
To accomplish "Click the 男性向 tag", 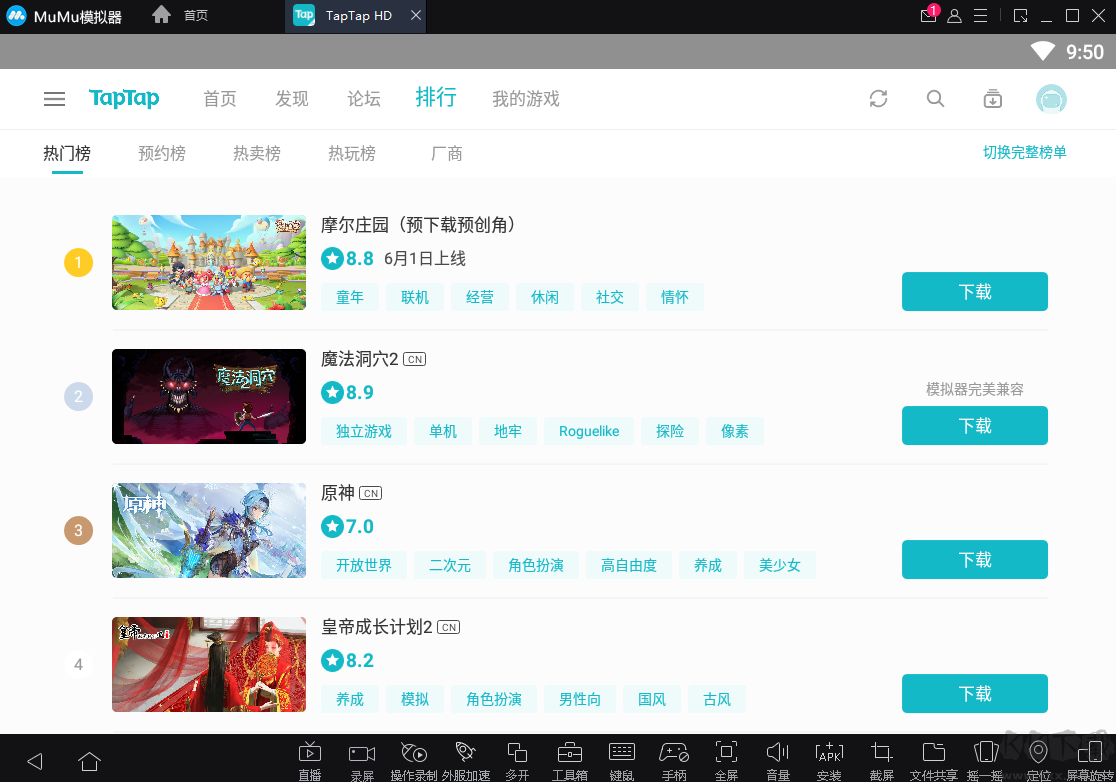I will [x=579, y=699].
